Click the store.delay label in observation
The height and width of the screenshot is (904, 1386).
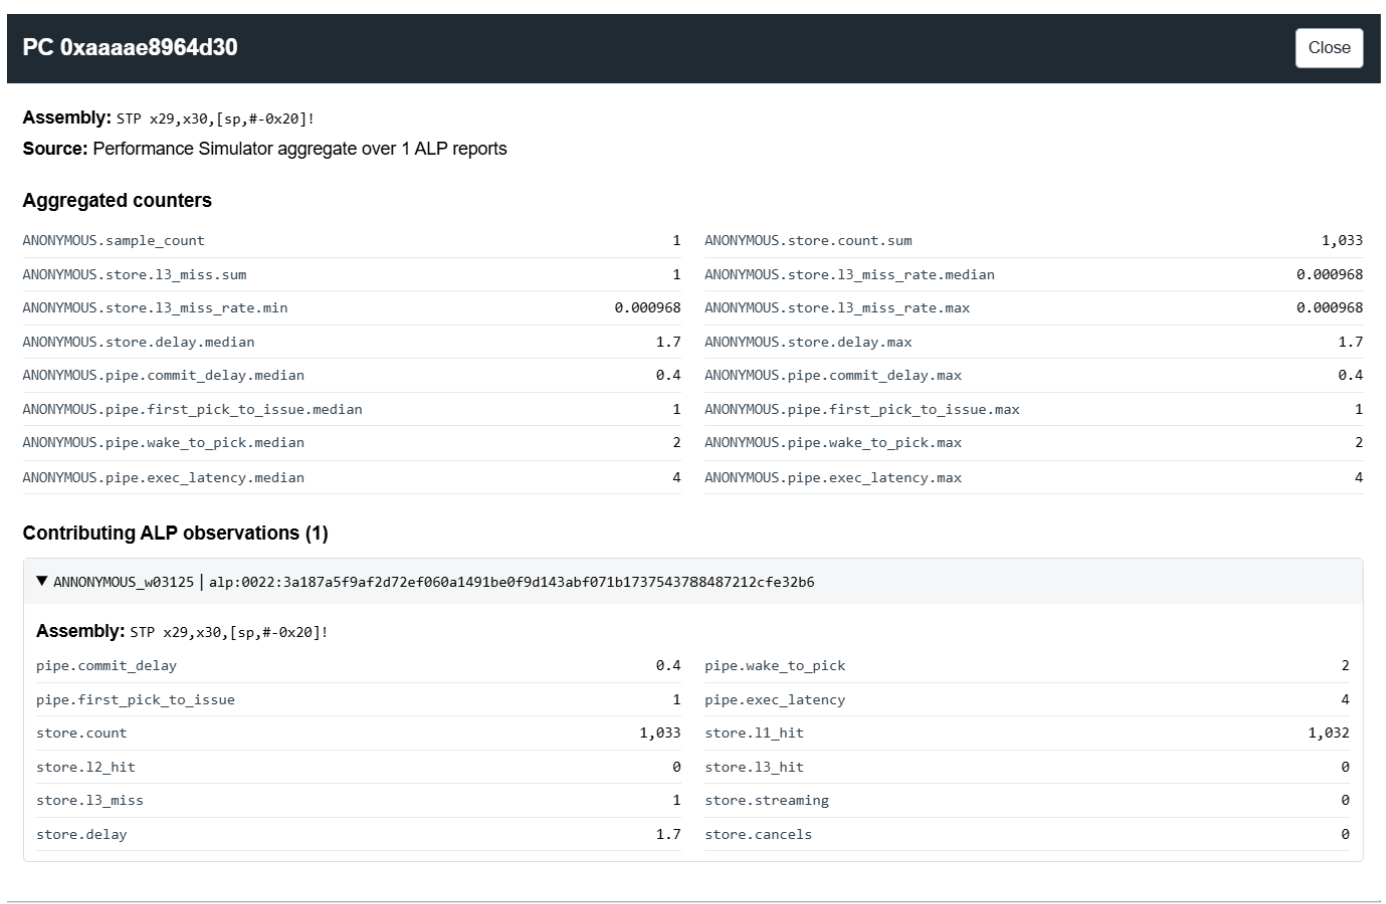tap(81, 834)
